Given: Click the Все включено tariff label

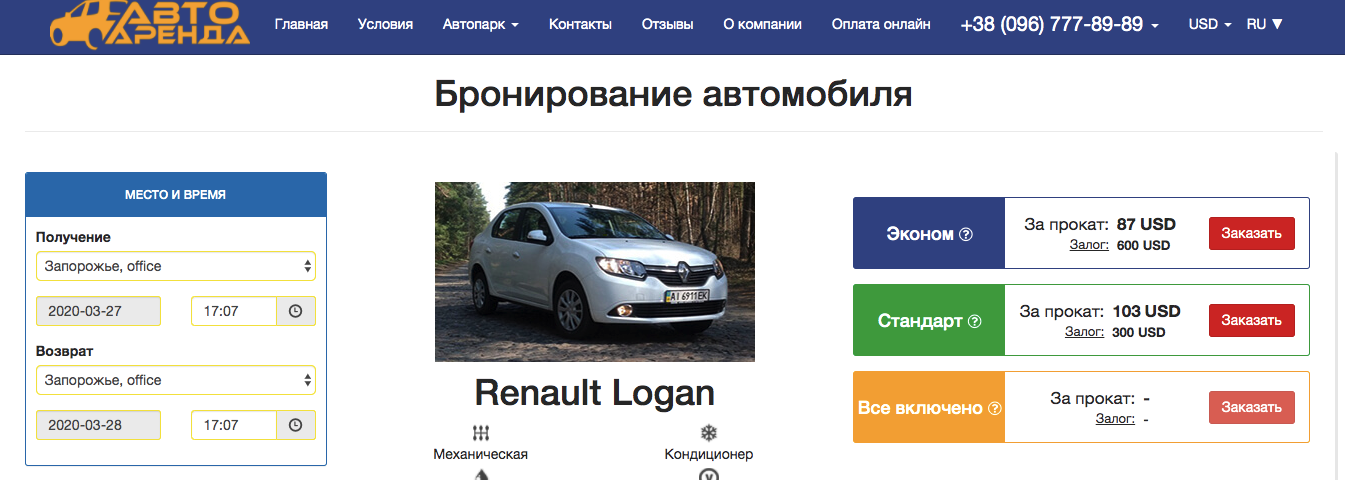Looking at the screenshot, I should click(x=921, y=408).
